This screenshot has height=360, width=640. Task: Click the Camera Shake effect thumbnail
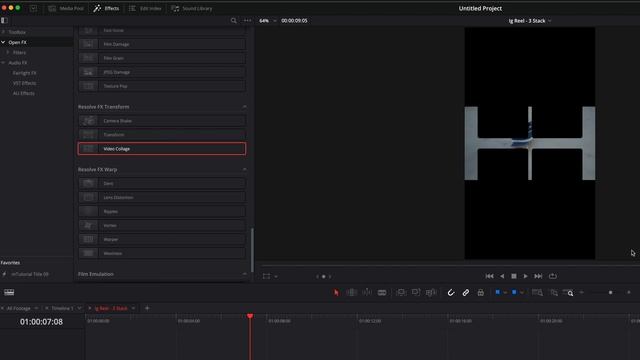point(88,121)
